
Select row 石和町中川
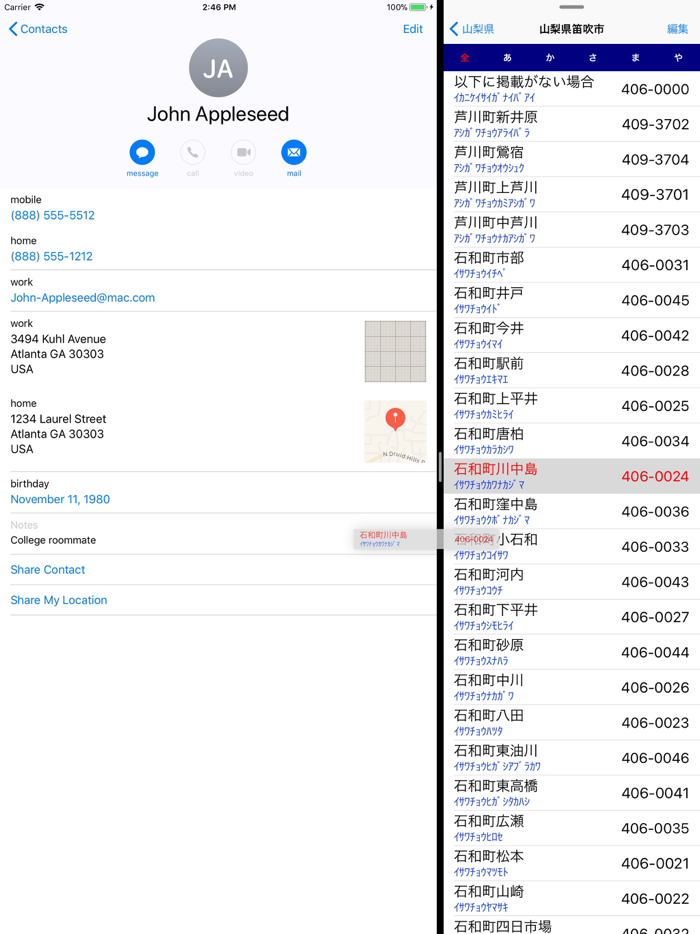572,686
